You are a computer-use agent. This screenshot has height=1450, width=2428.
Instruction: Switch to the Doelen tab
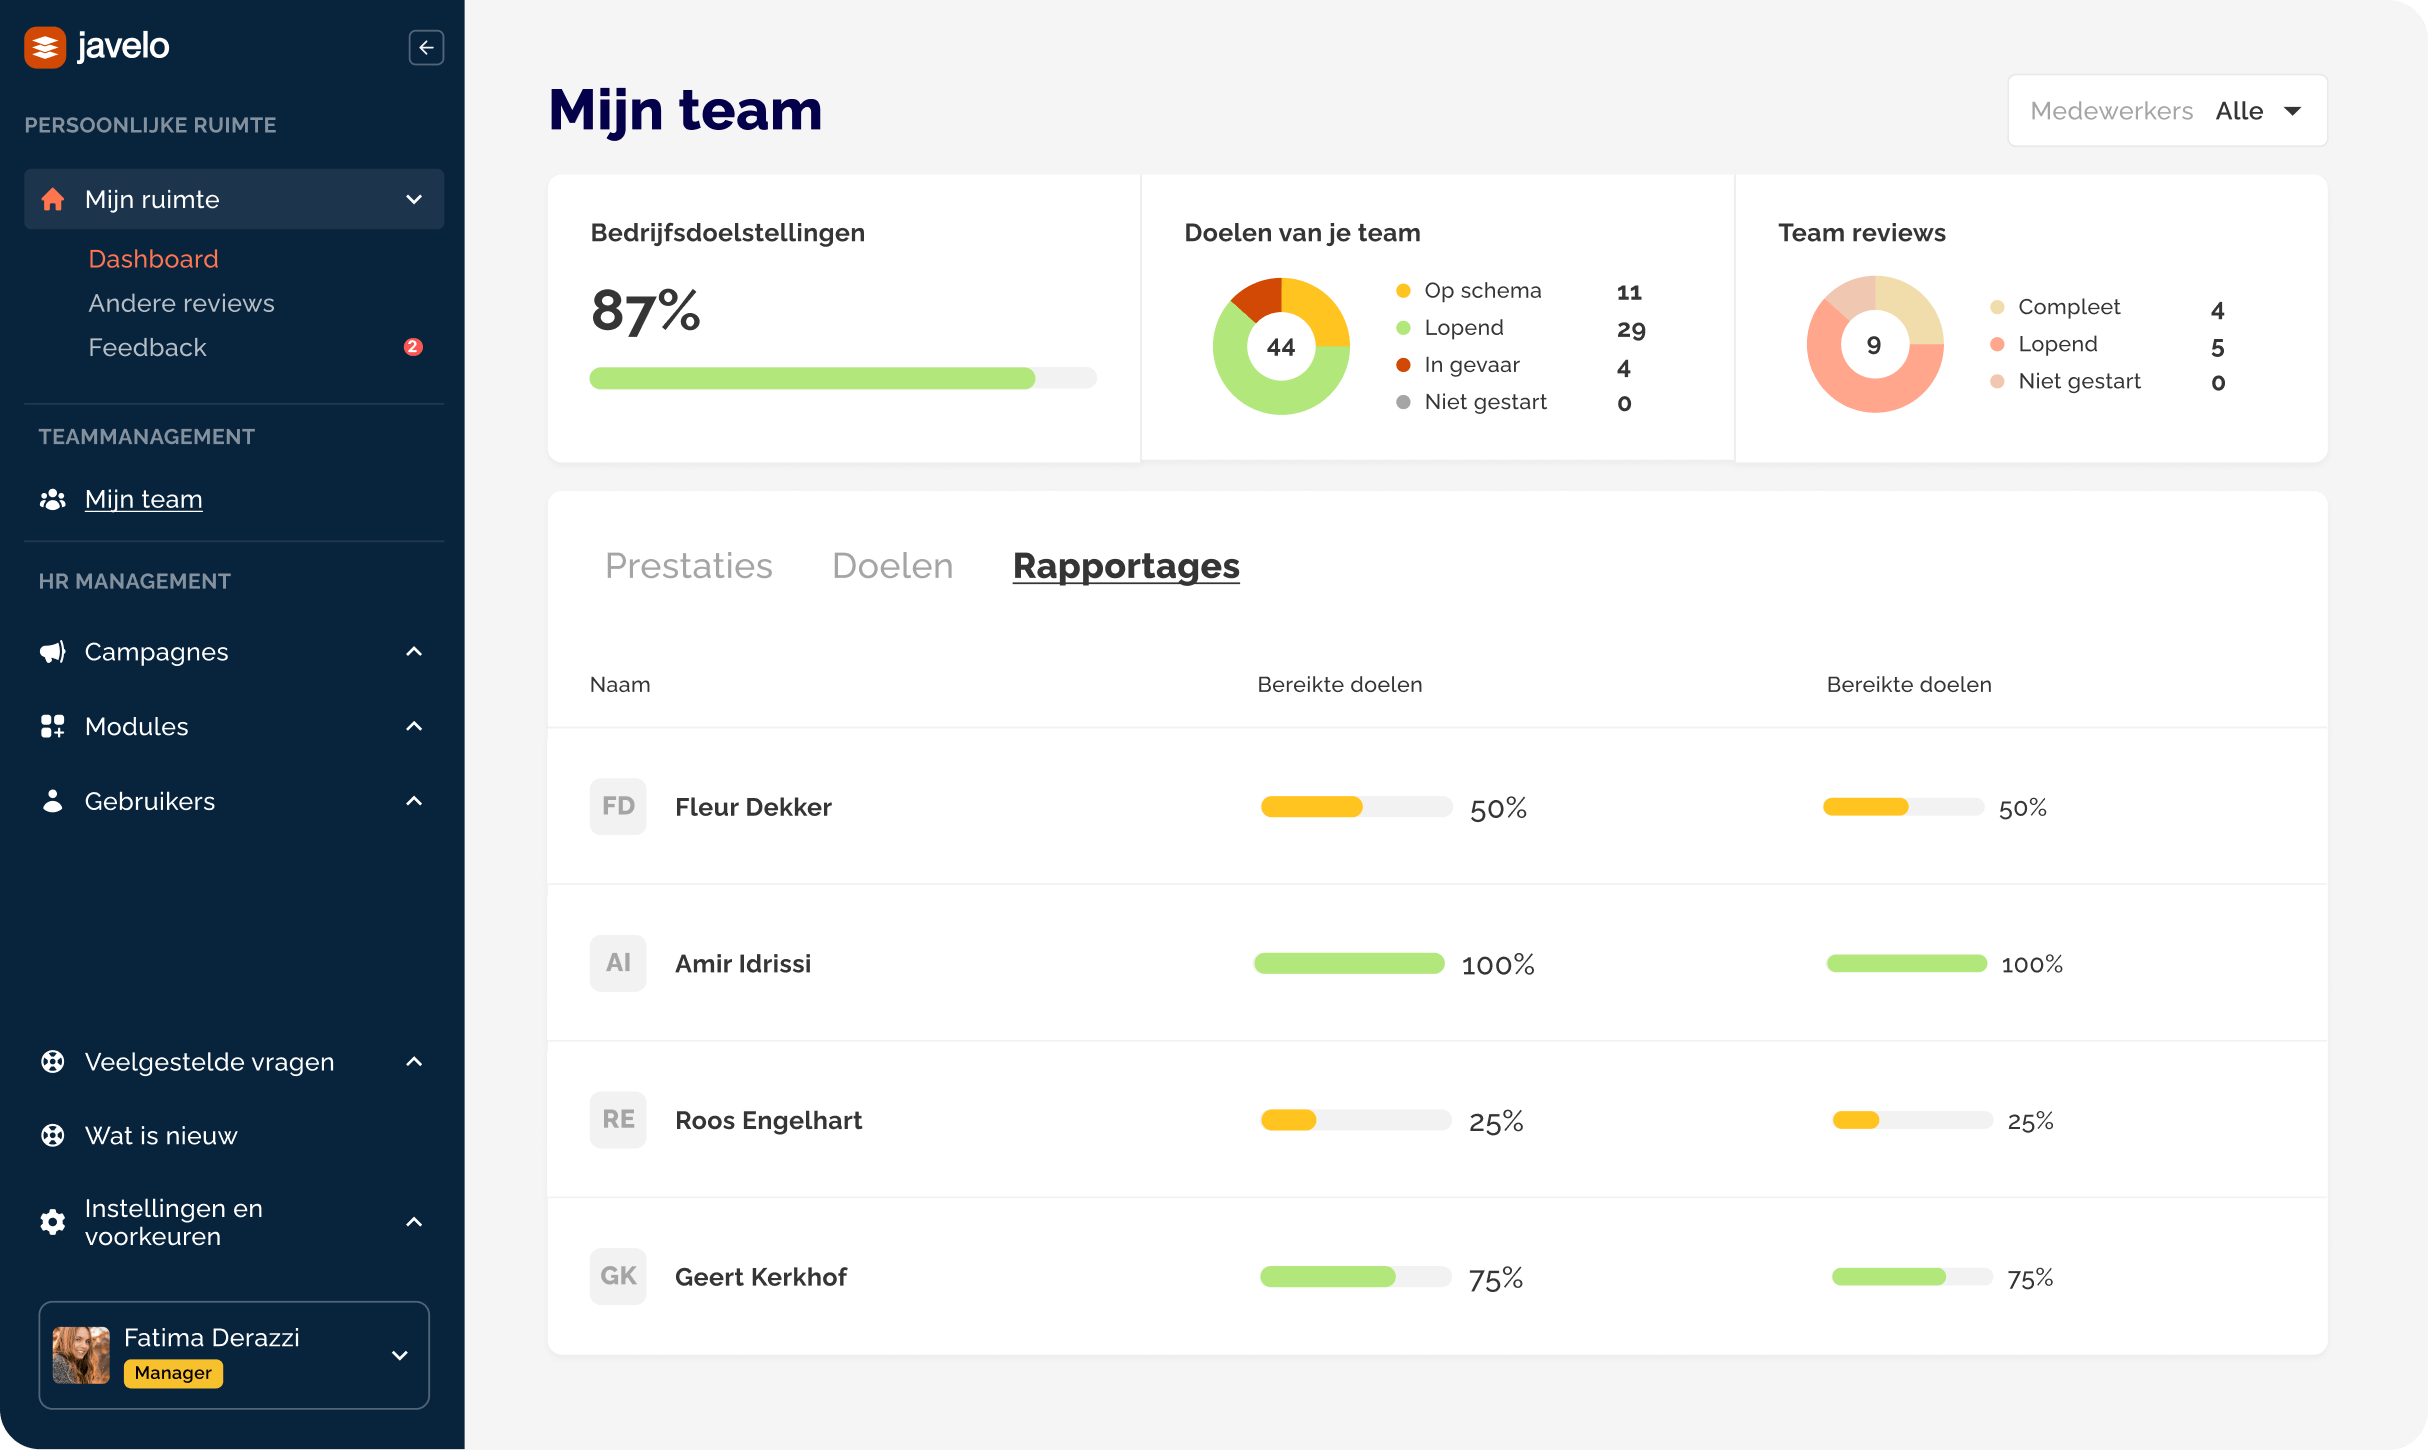click(x=892, y=566)
